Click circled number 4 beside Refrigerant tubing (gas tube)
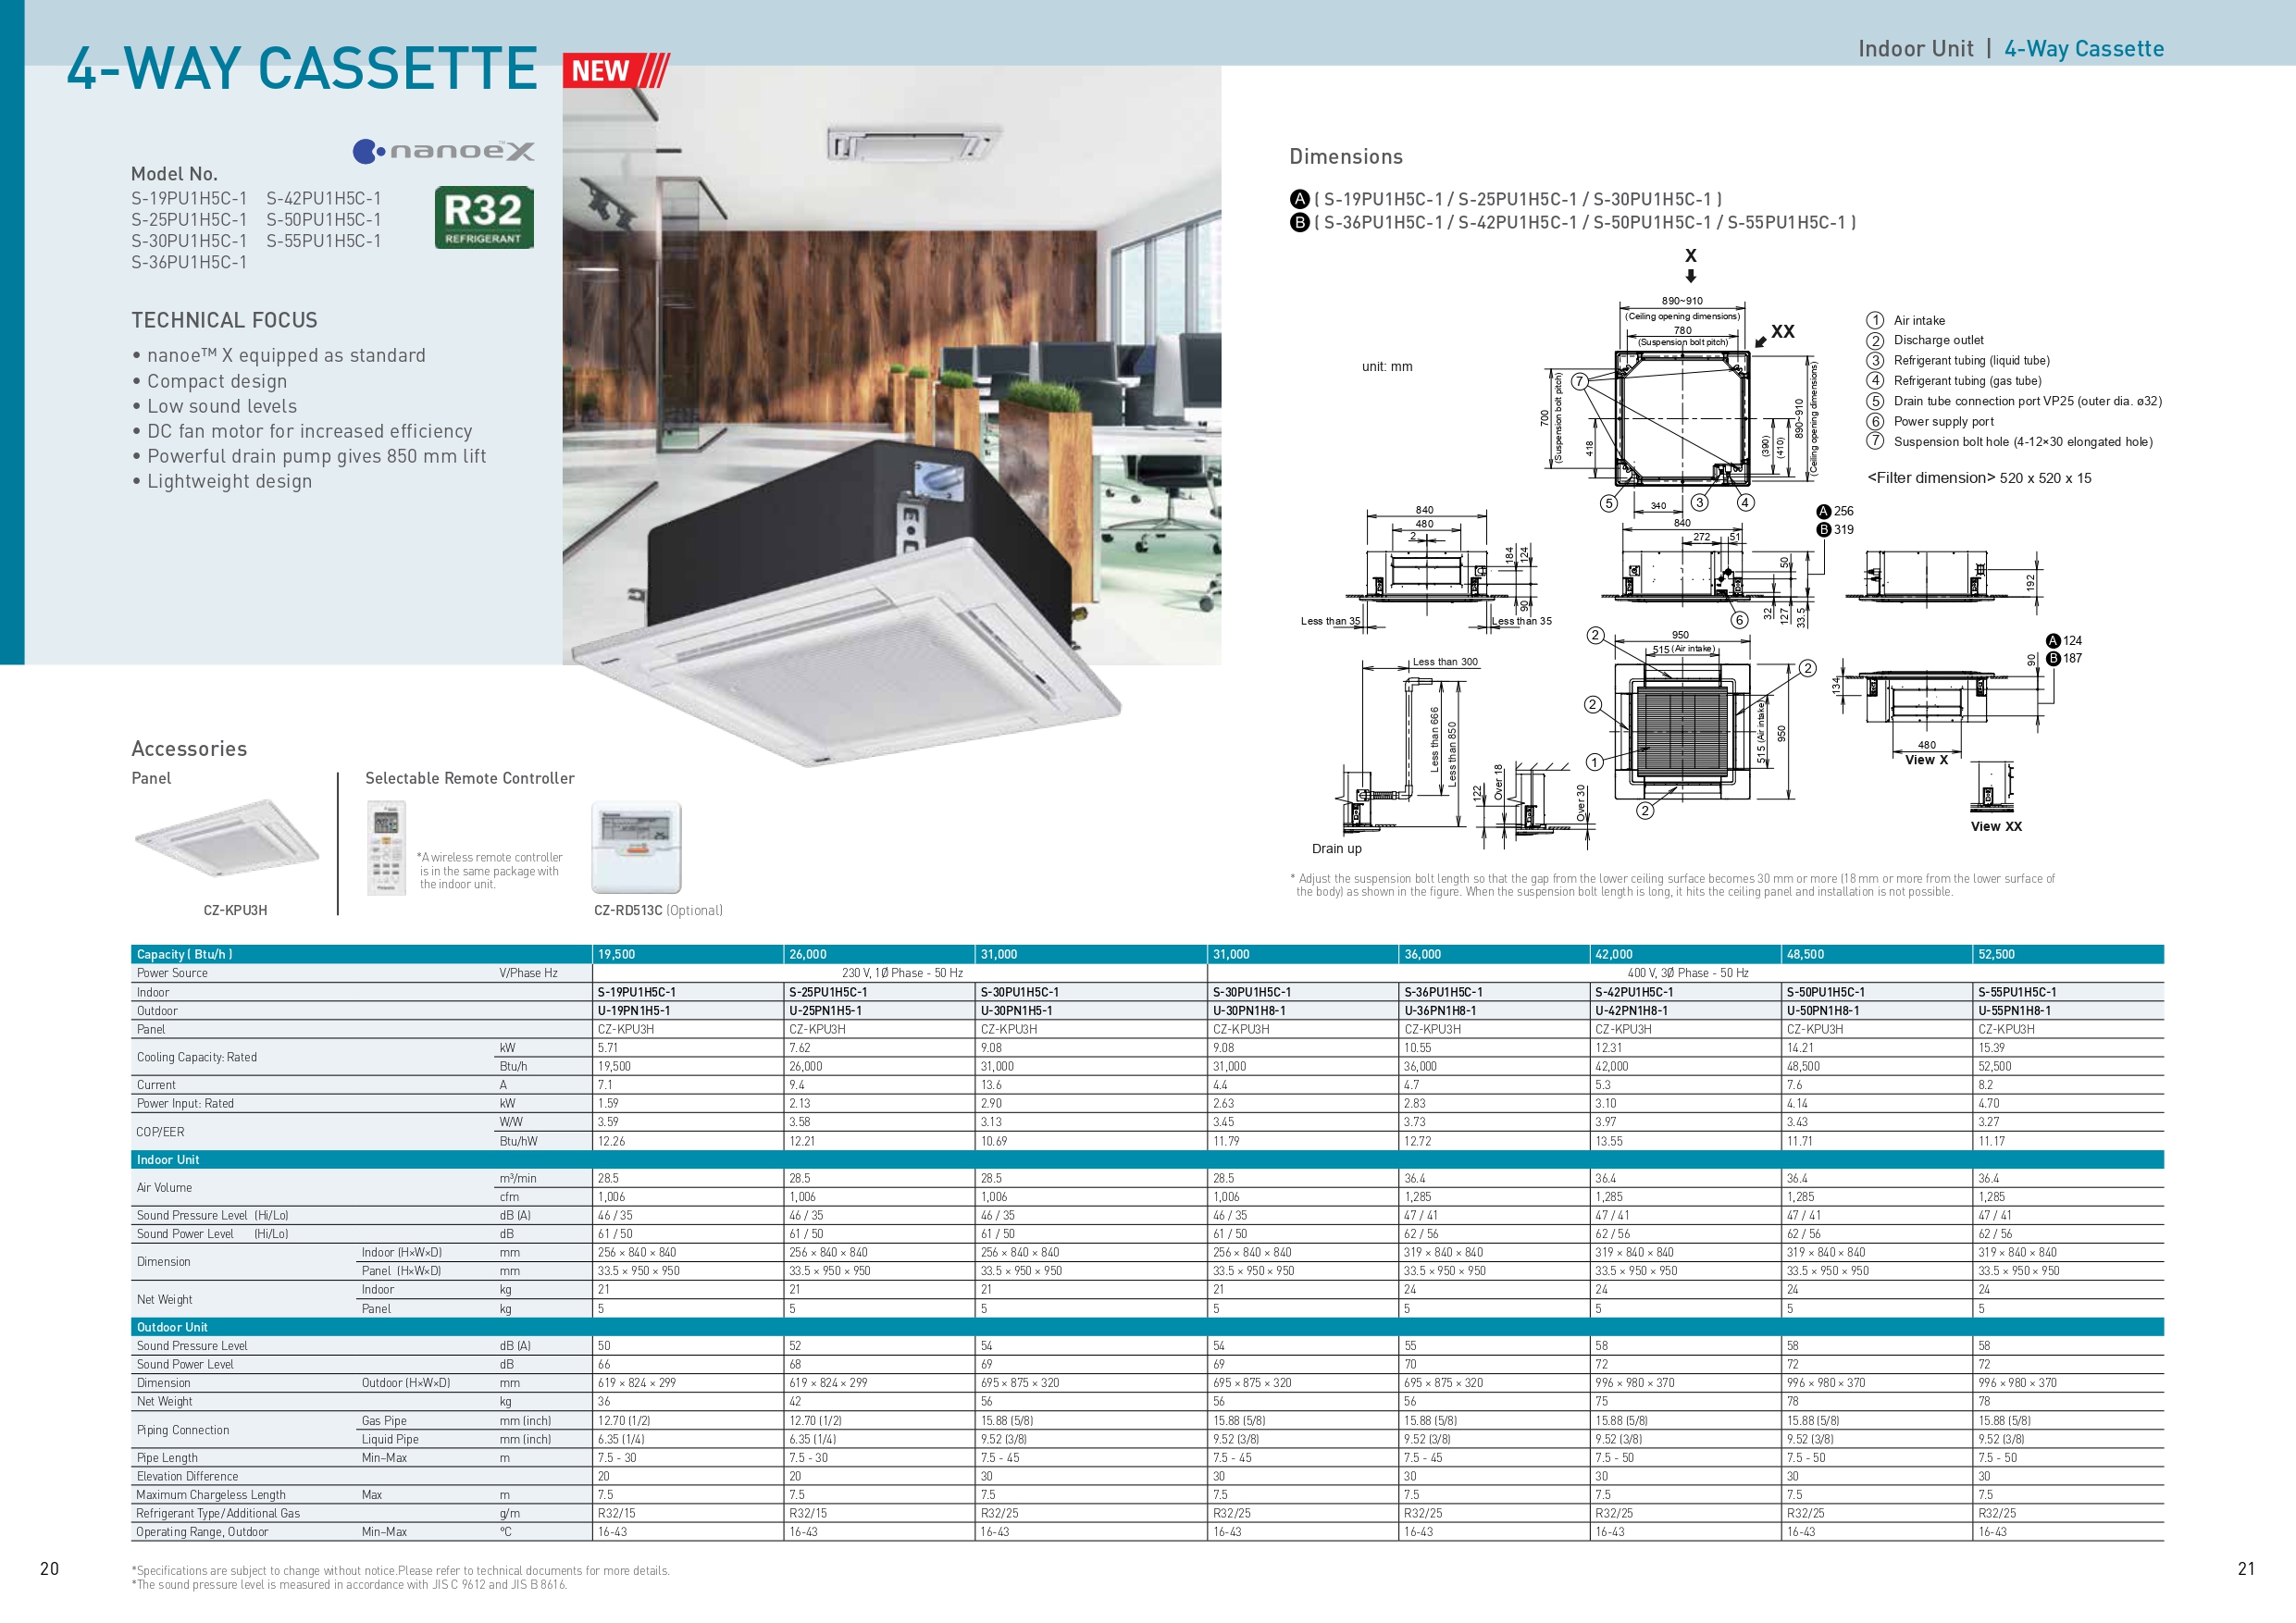Image resolution: width=2296 pixels, height=1623 pixels. [1875, 380]
